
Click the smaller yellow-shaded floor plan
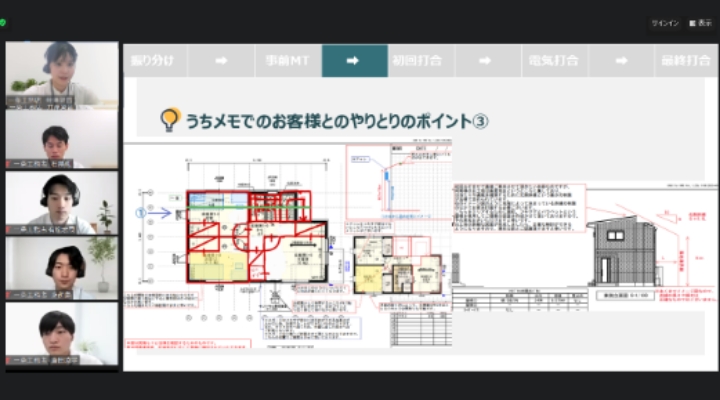pyautogui.click(x=397, y=265)
